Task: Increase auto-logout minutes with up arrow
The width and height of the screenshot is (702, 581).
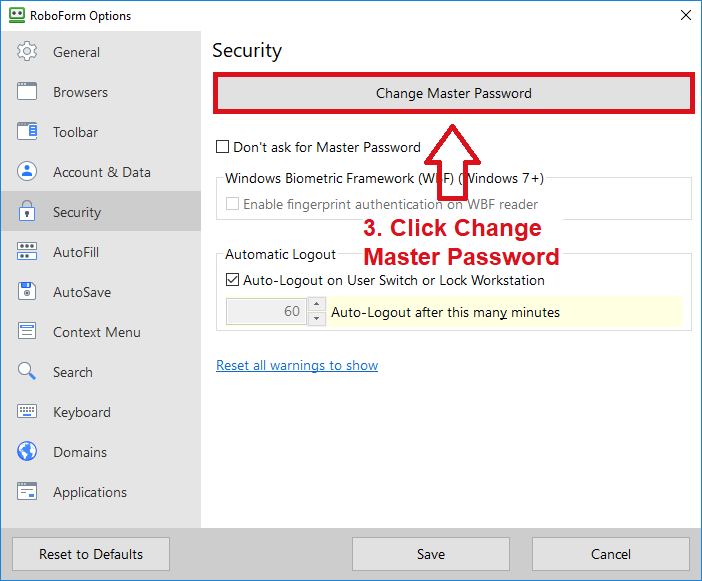Action: (x=317, y=304)
